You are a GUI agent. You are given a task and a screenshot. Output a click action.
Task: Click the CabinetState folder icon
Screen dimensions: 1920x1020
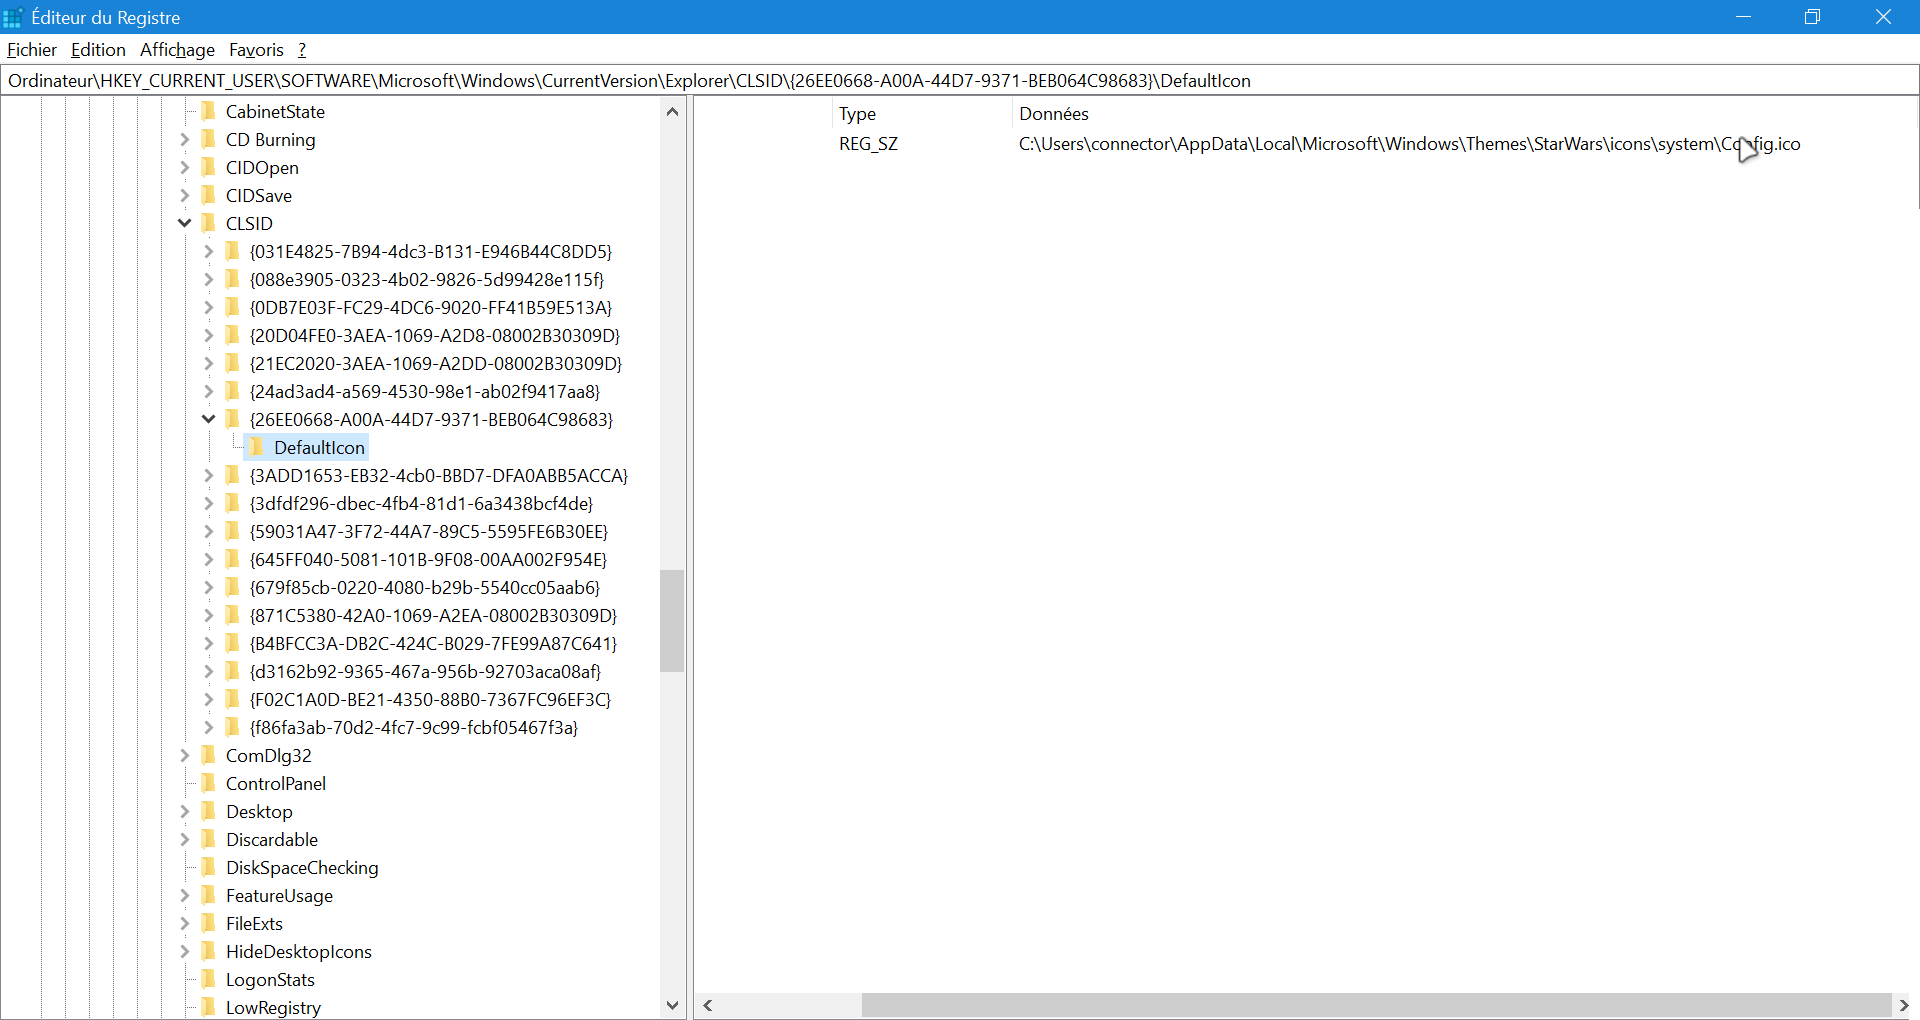(208, 111)
